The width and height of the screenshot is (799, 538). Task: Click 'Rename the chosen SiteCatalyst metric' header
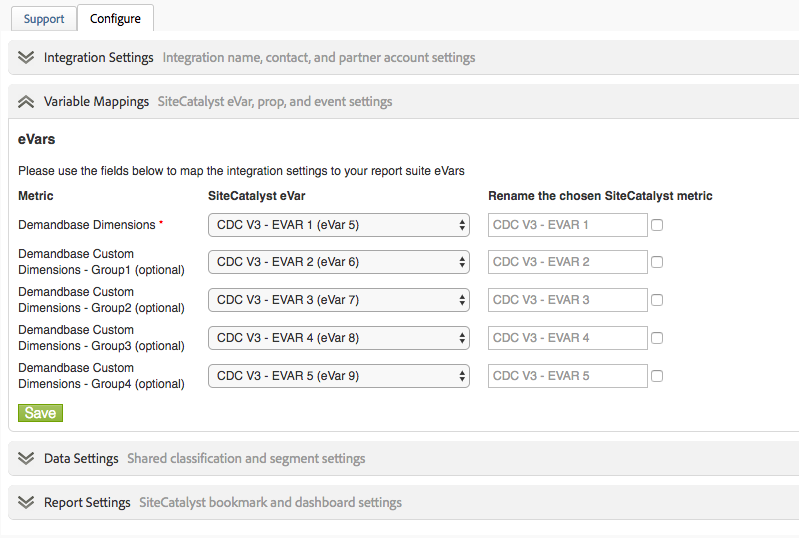pyautogui.click(x=600, y=196)
